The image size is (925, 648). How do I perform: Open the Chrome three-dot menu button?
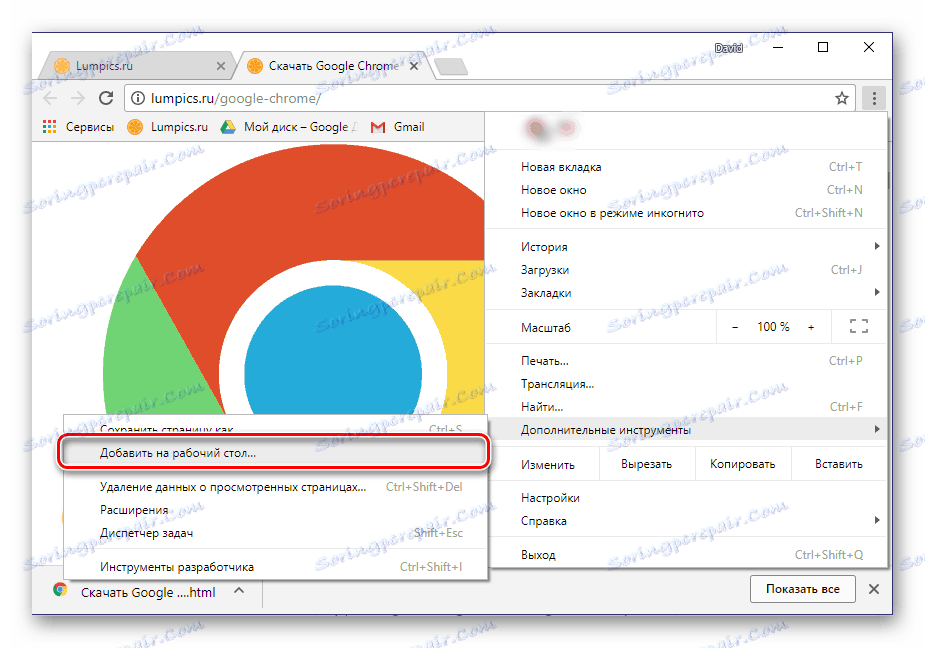[874, 98]
